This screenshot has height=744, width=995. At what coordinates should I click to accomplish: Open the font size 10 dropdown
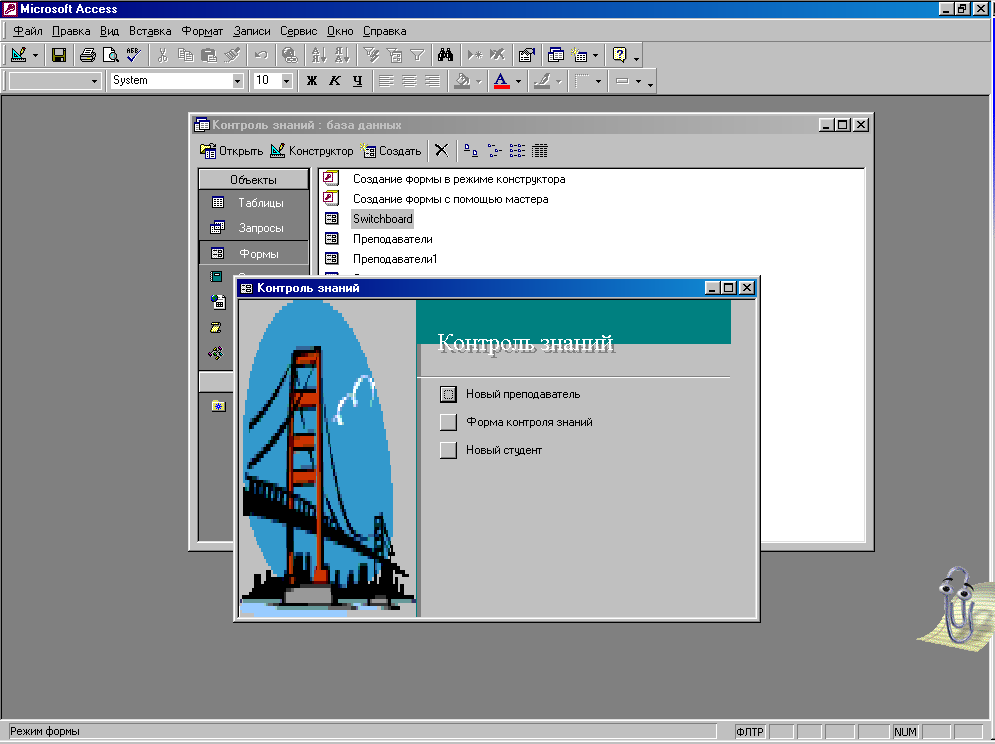coord(286,81)
